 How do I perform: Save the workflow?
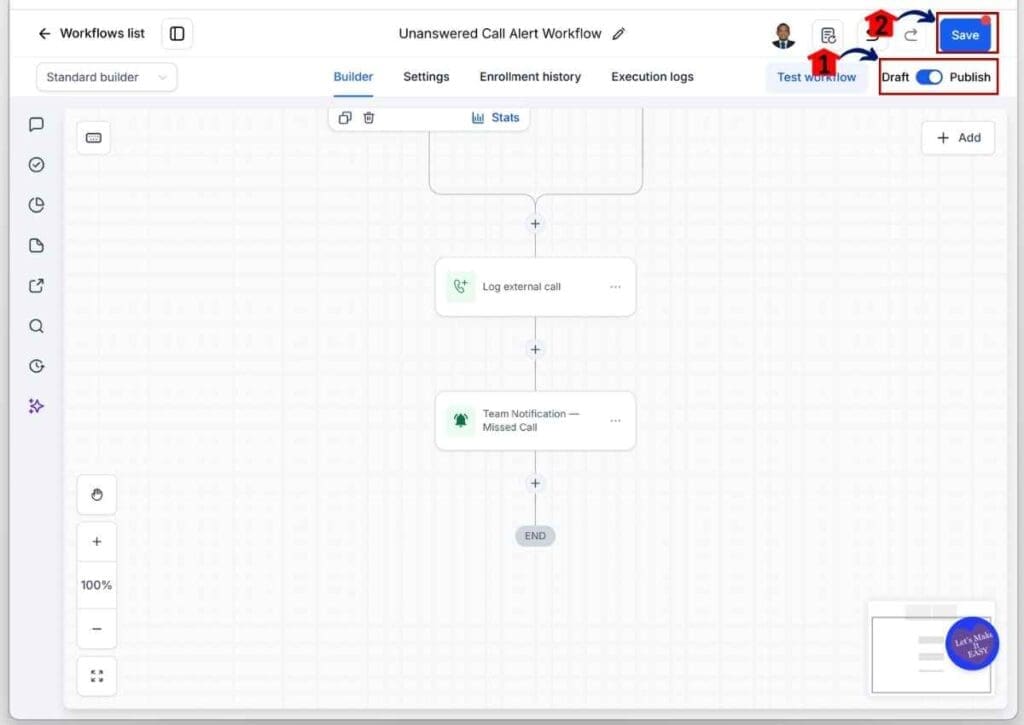tap(965, 35)
